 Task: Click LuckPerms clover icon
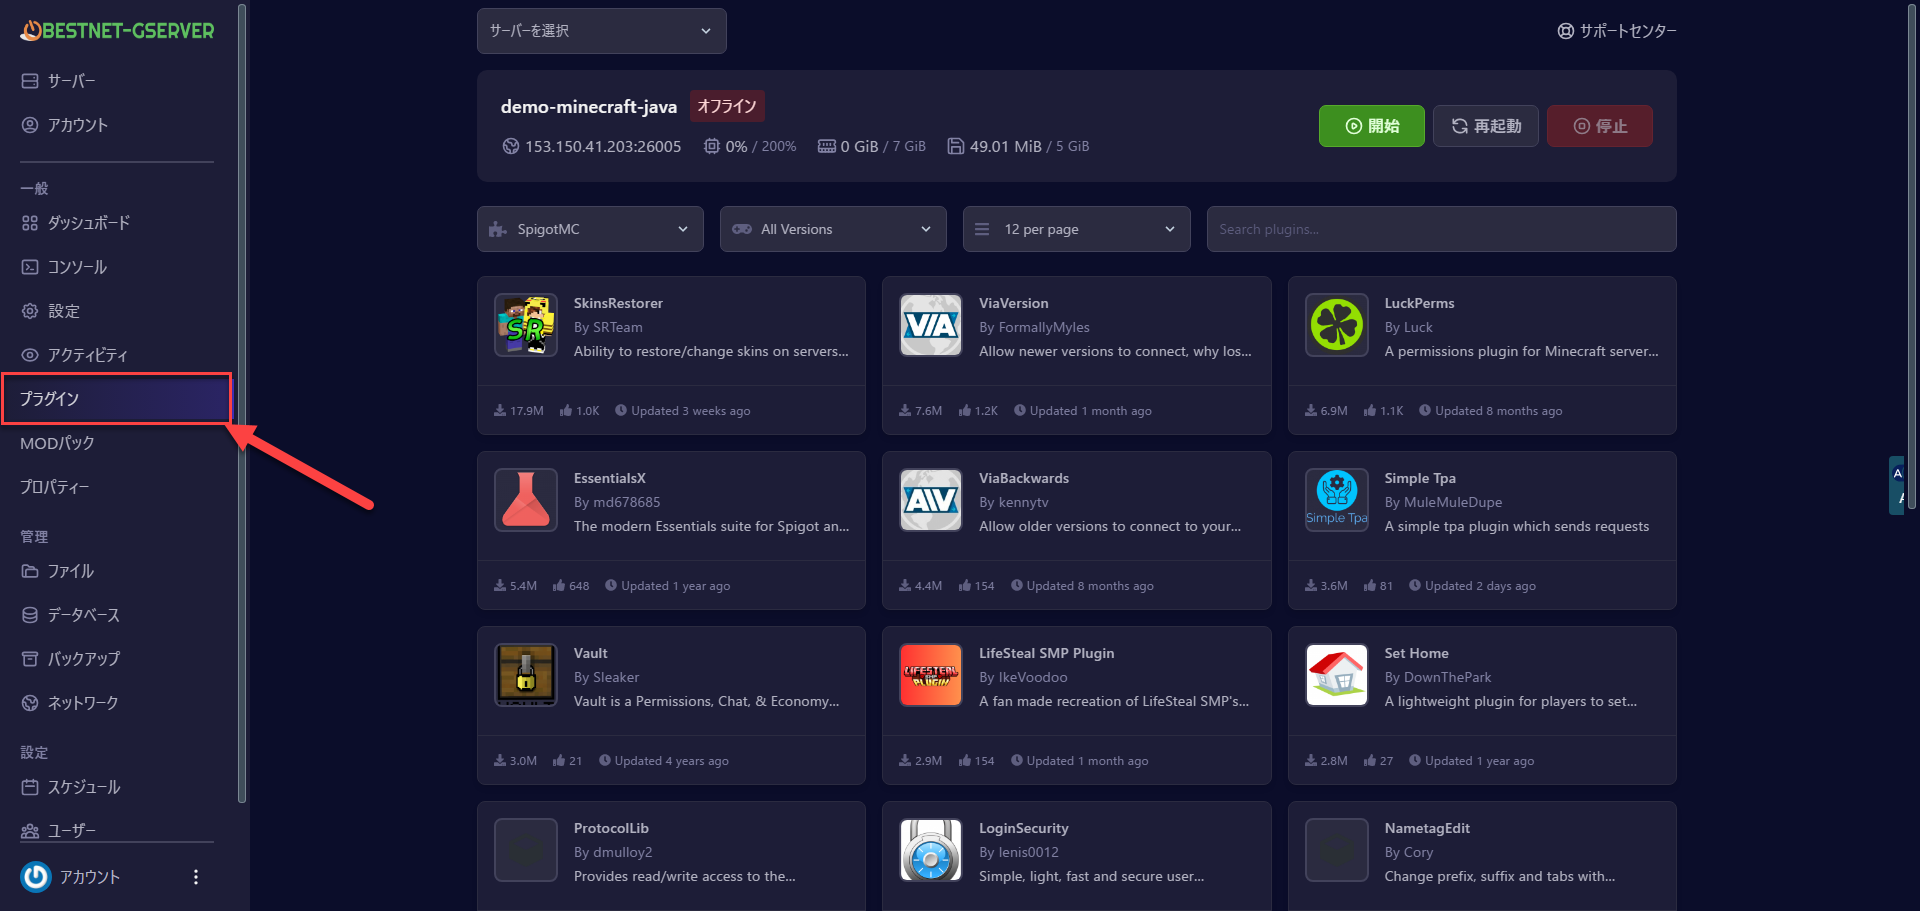click(x=1337, y=325)
